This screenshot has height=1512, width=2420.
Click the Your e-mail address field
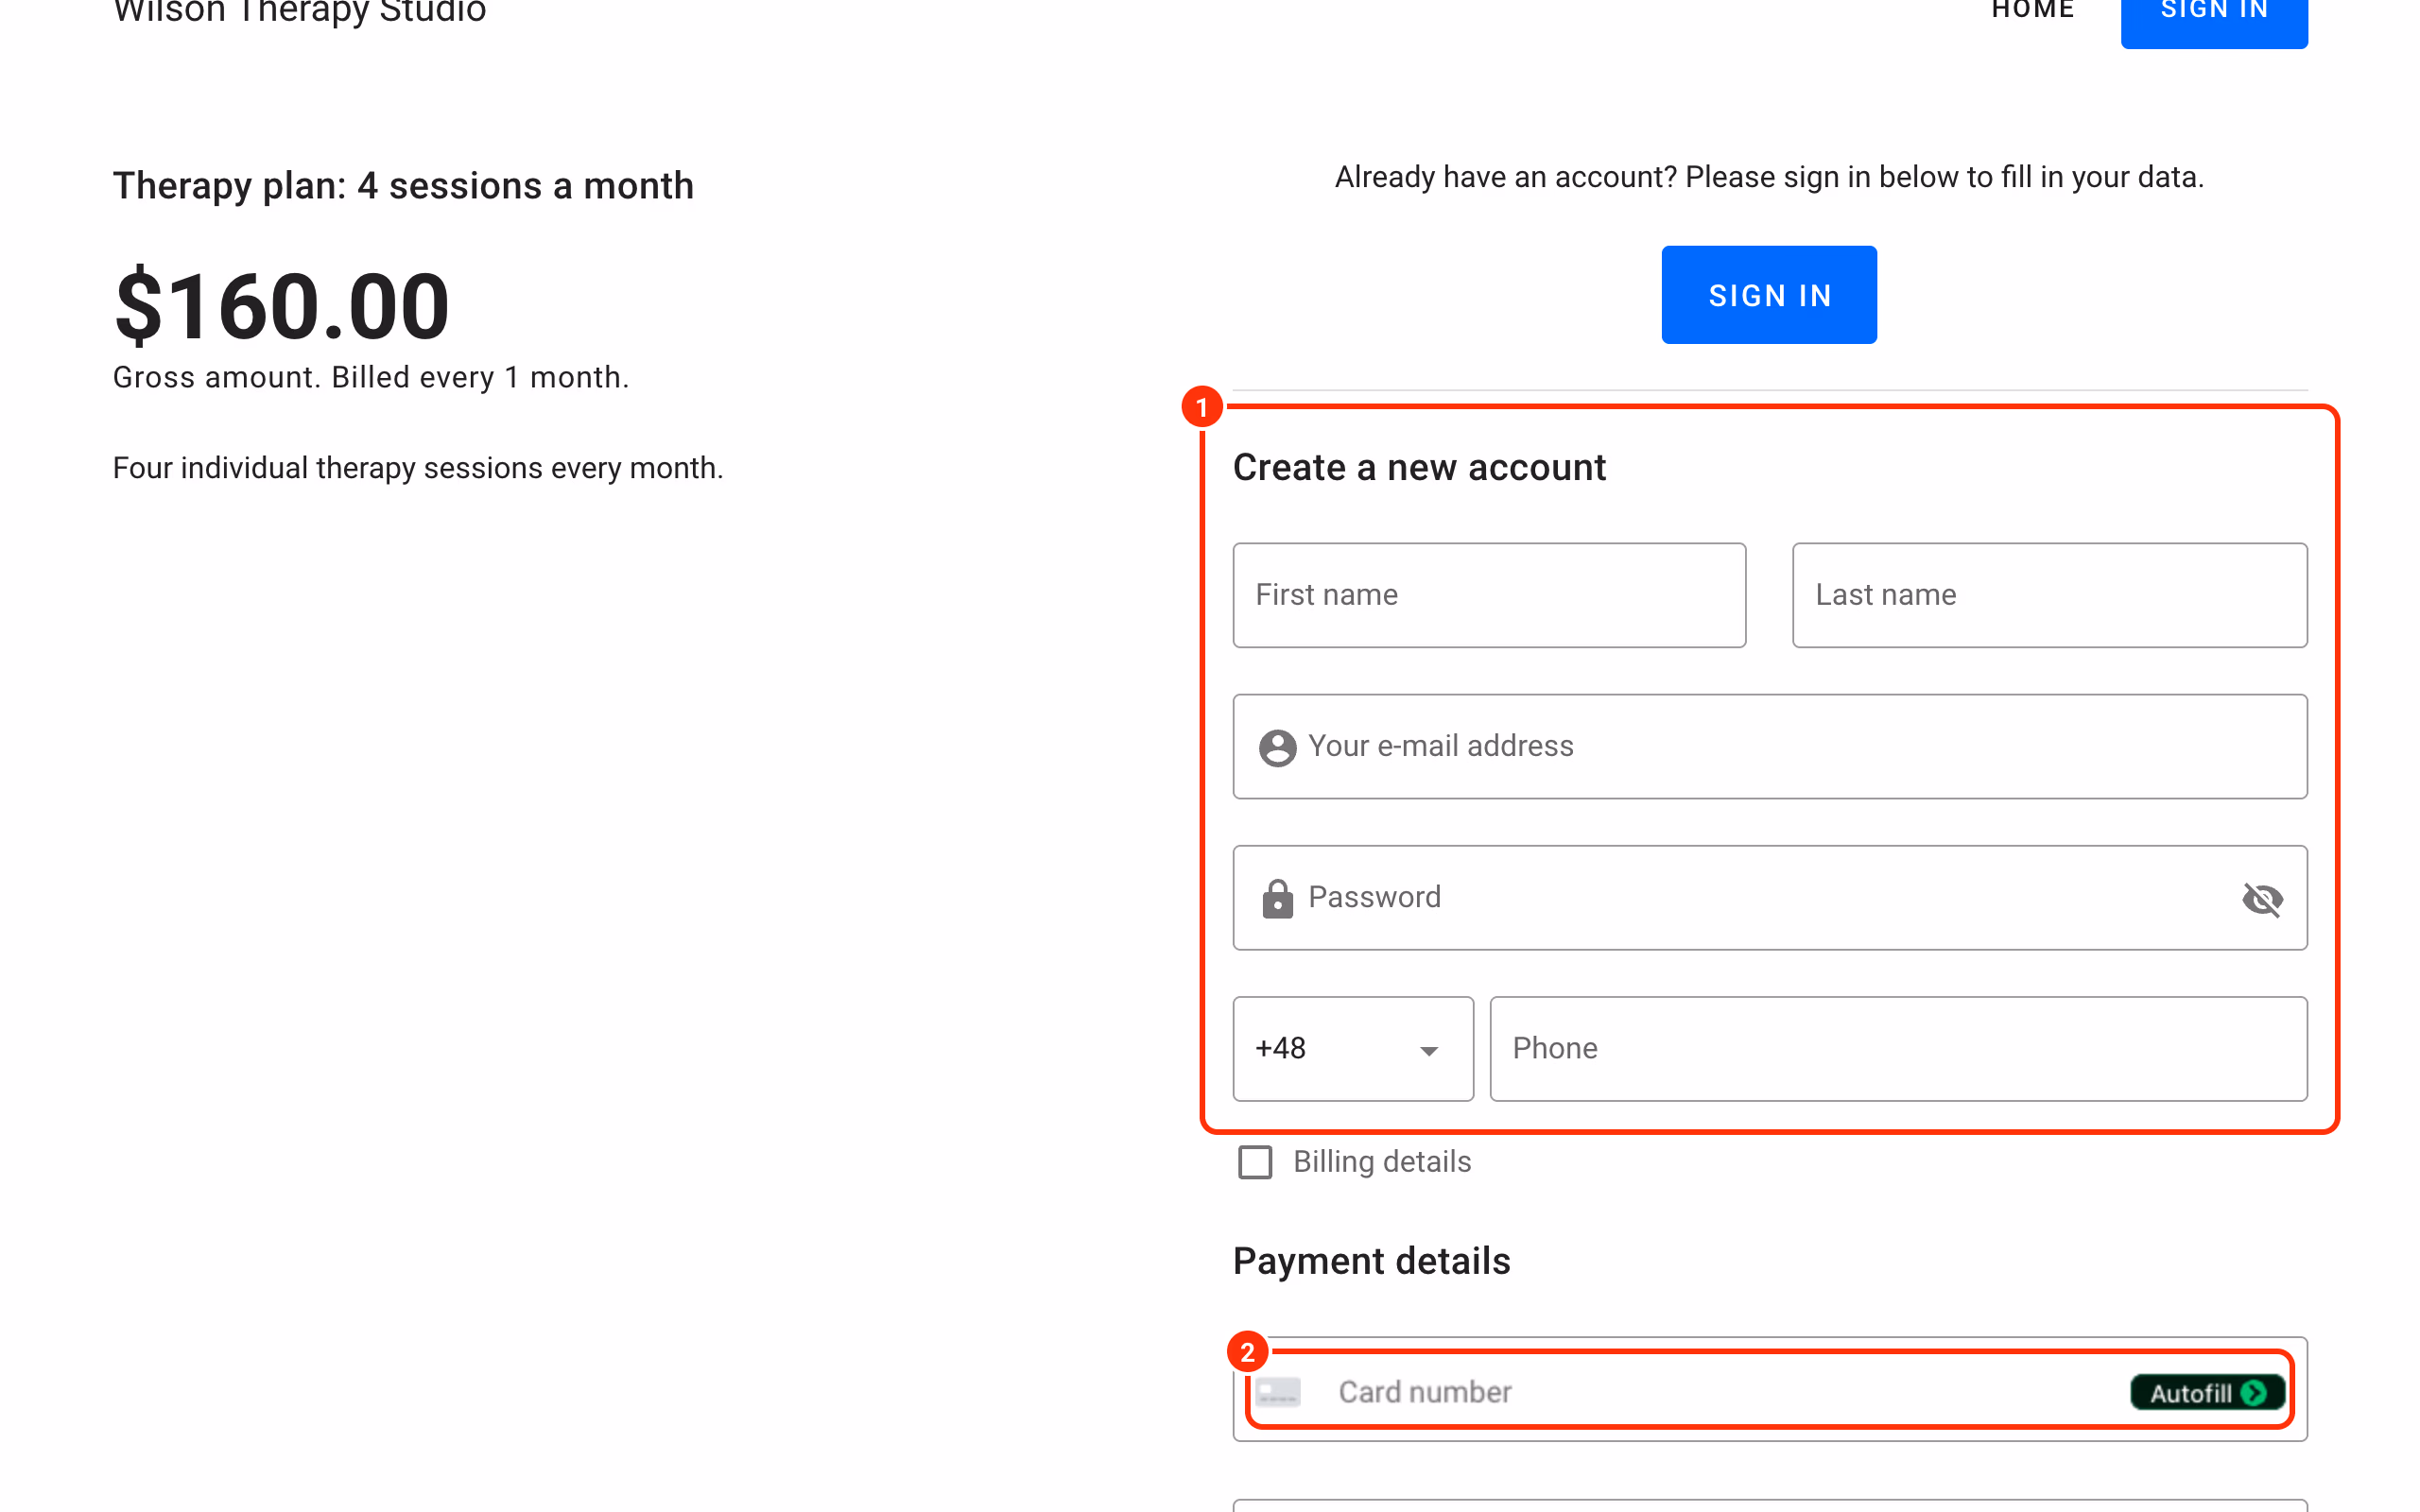pos(1770,746)
